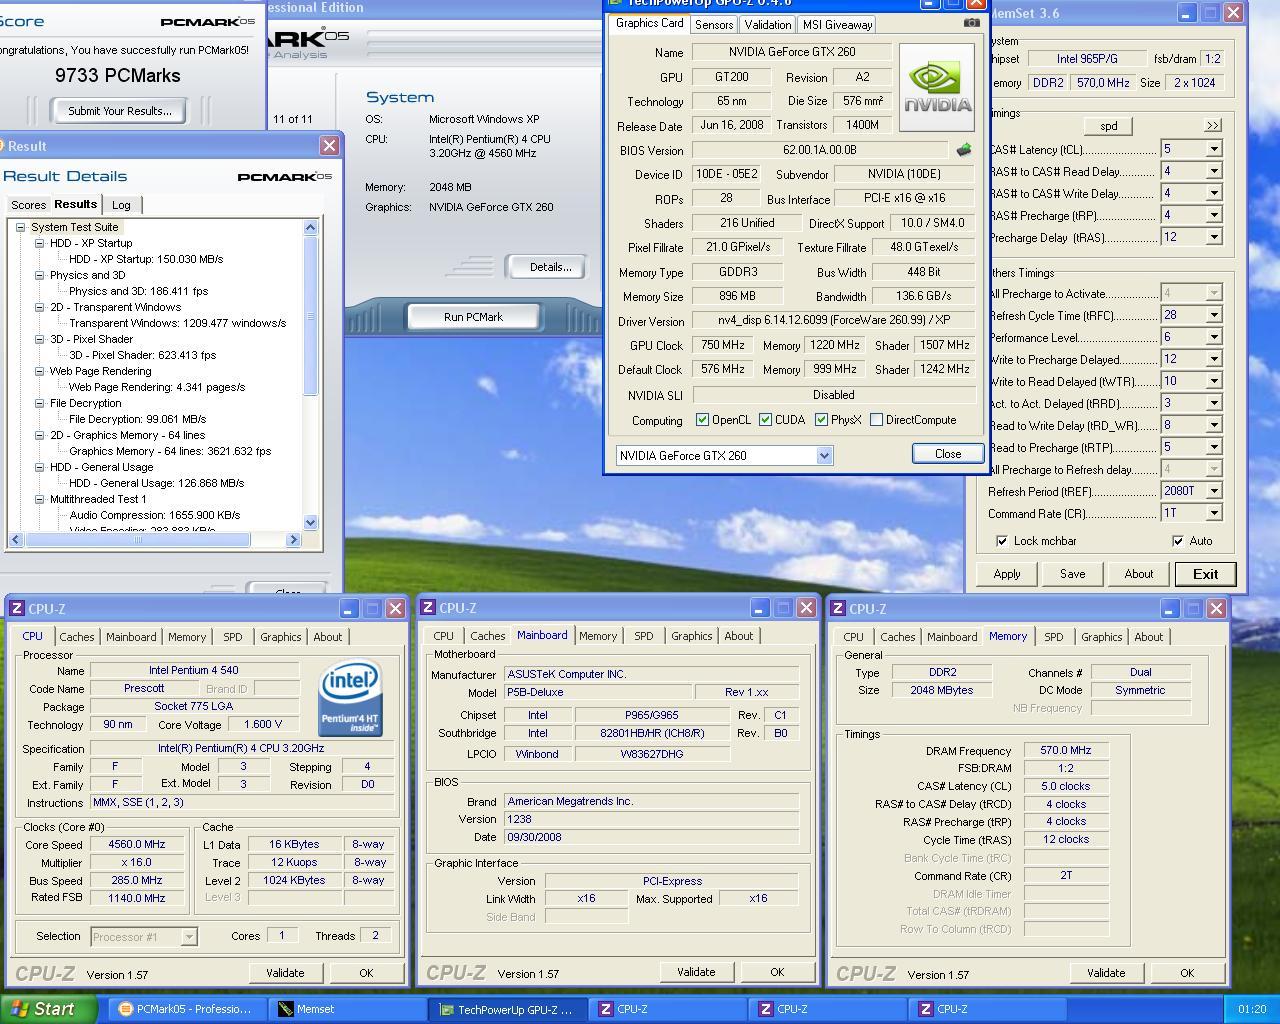Click the Core Speed value 4560.0 MHz

137,844
